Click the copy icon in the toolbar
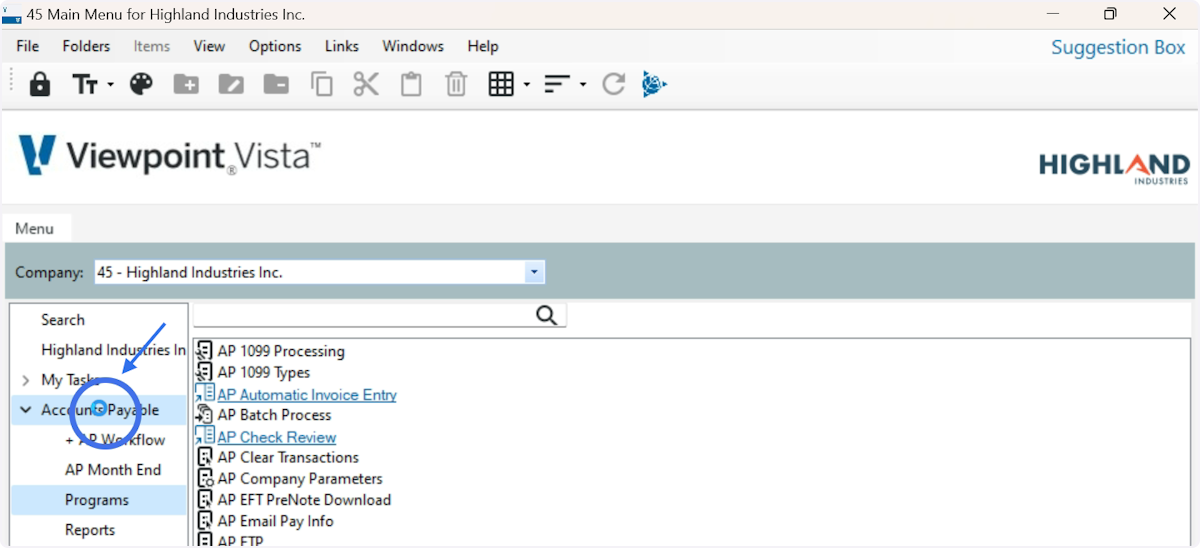The width and height of the screenshot is (1200, 548). point(321,84)
